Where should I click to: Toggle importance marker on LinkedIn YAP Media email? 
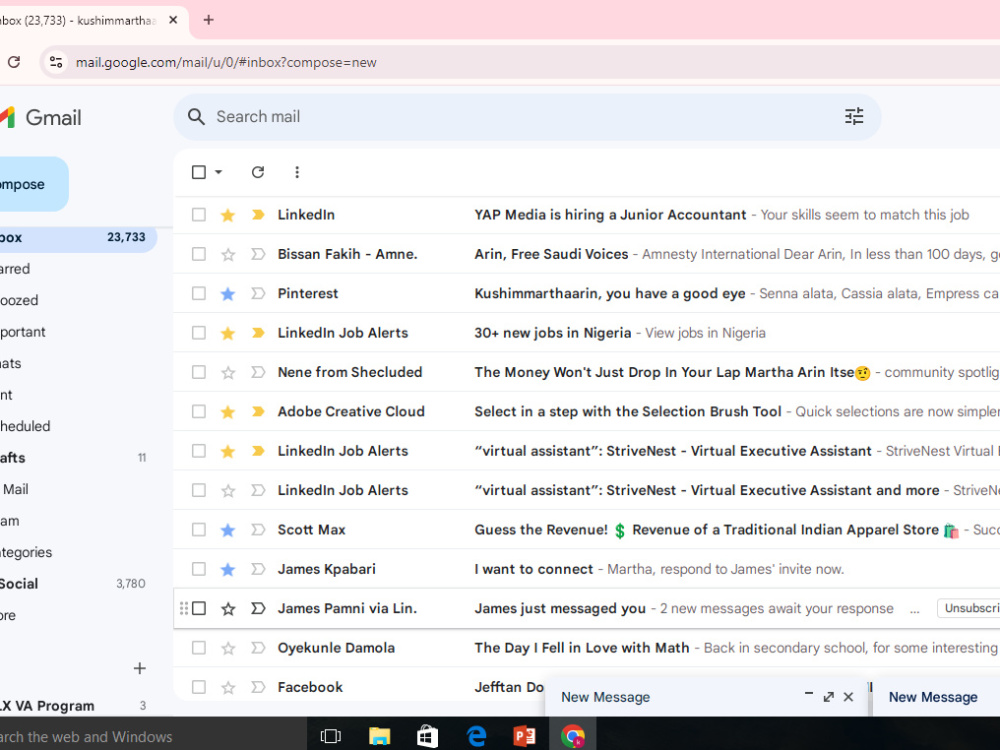pyautogui.click(x=258, y=215)
